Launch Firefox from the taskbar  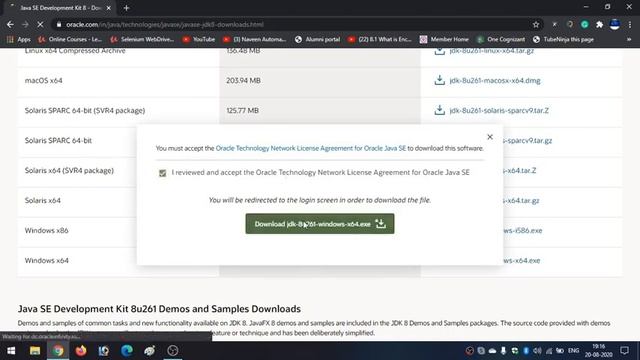pos(81,351)
